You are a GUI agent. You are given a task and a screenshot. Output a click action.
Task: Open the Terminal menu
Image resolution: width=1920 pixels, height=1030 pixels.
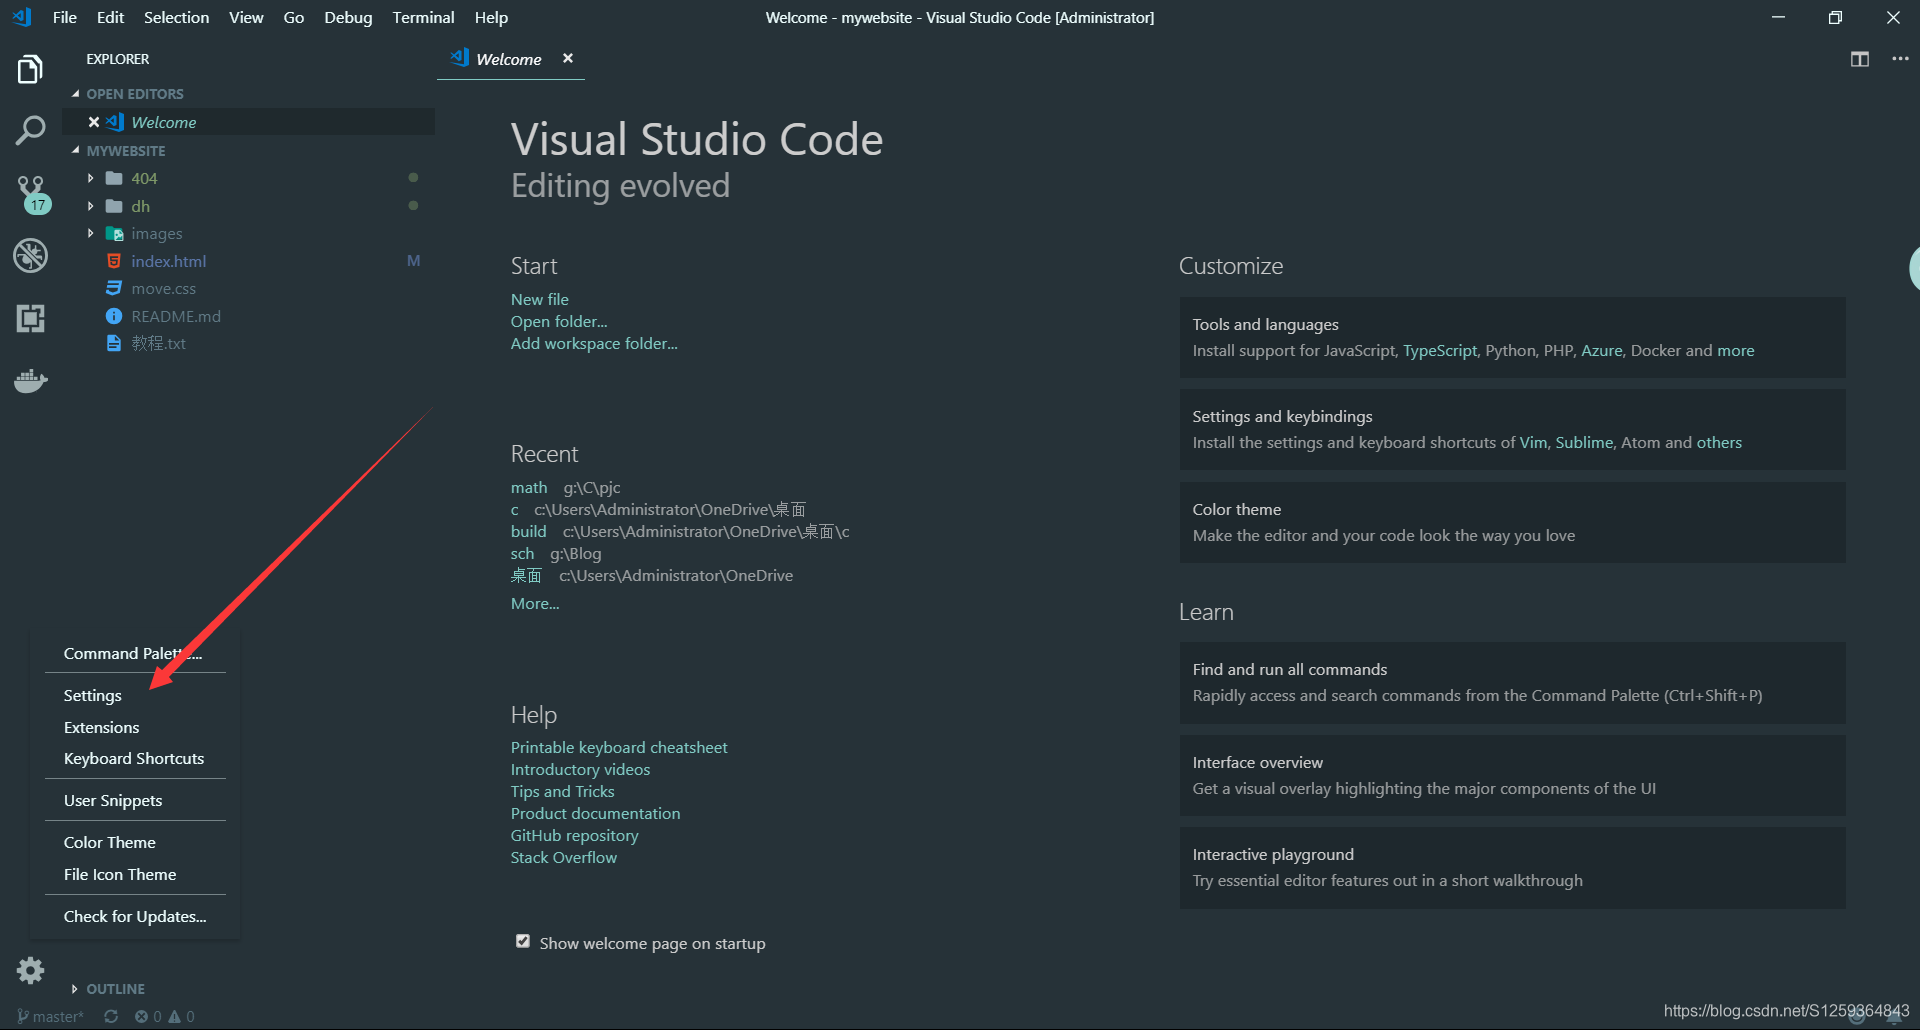coord(423,17)
